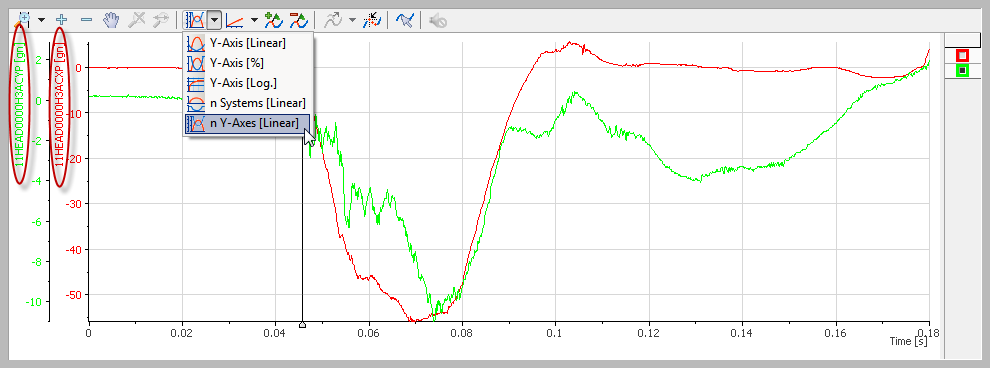
Task: Choose Y-Axis [Linear] from the menu
Action: click(x=248, y=44)
